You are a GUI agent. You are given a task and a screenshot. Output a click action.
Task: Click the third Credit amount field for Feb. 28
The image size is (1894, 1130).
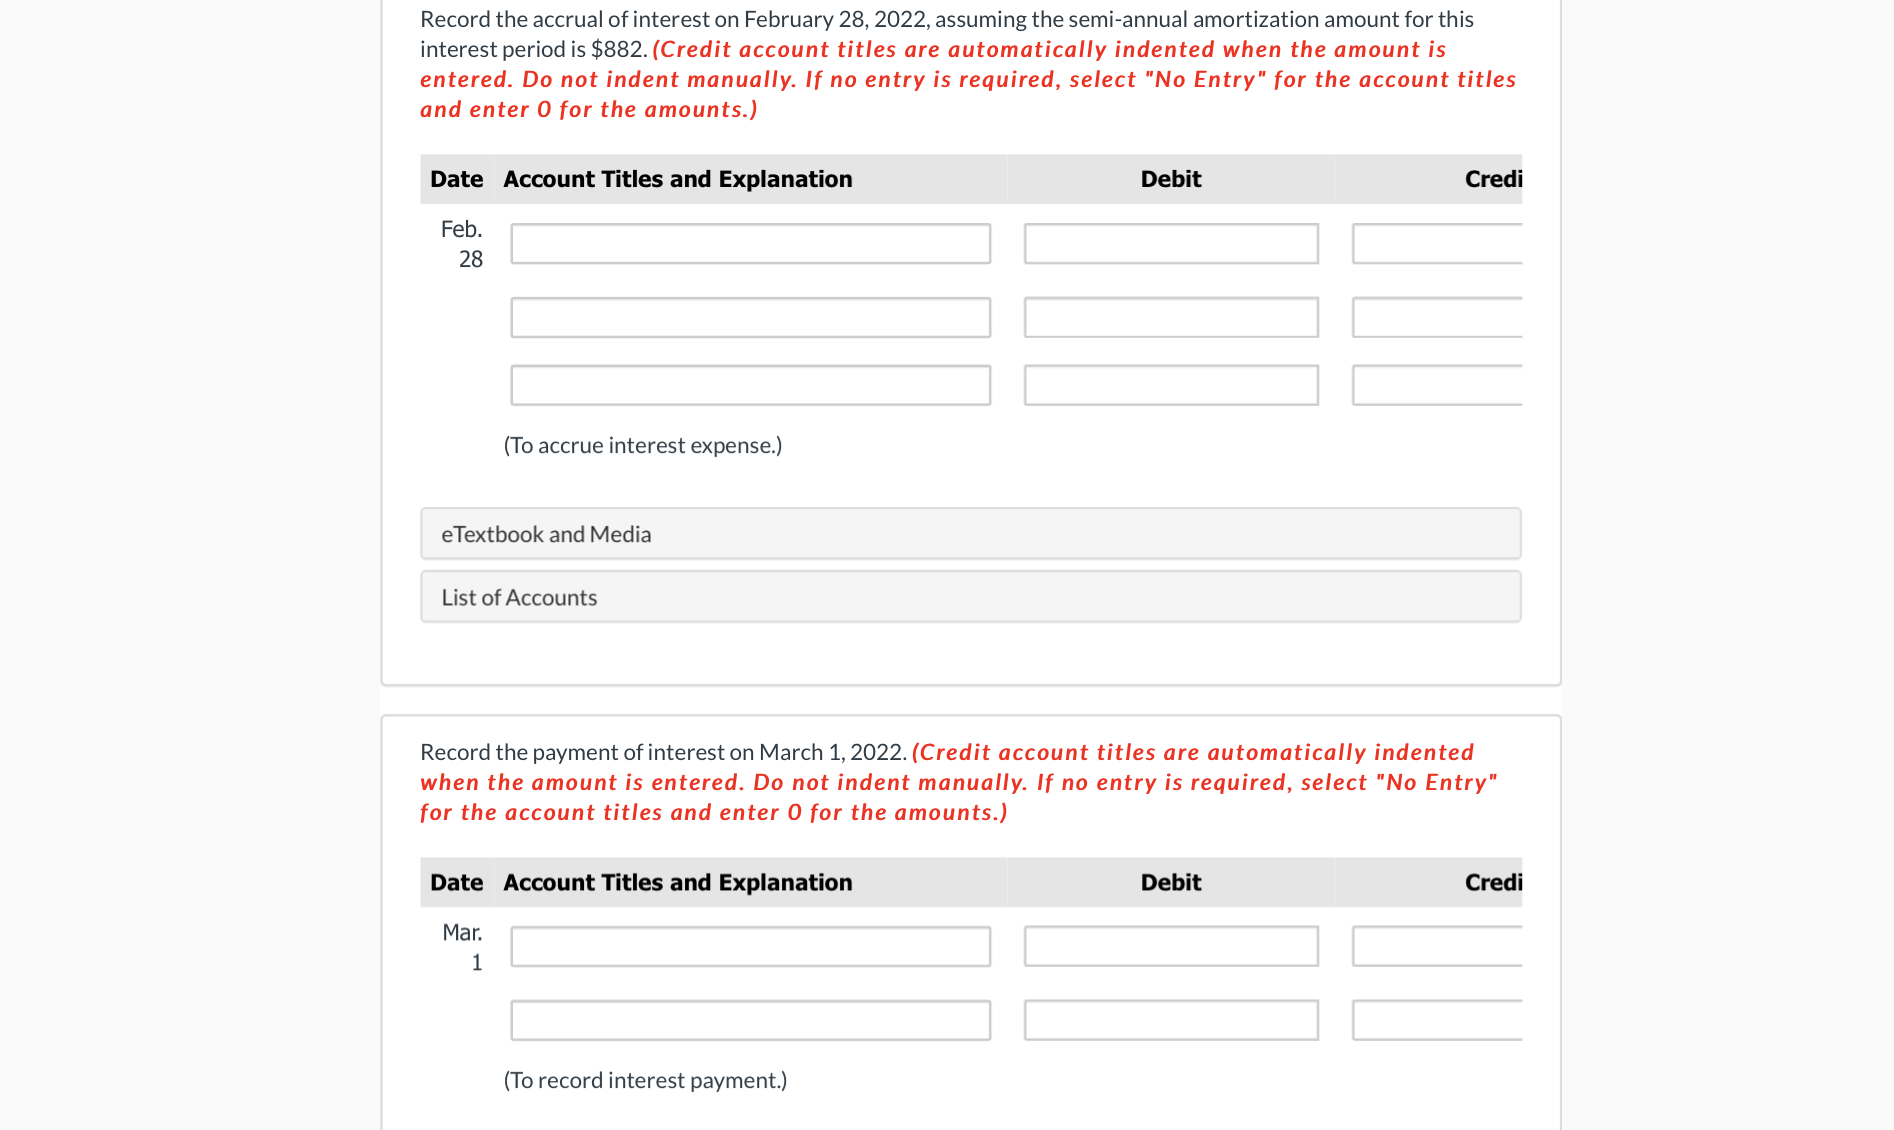pos(1435,384)
